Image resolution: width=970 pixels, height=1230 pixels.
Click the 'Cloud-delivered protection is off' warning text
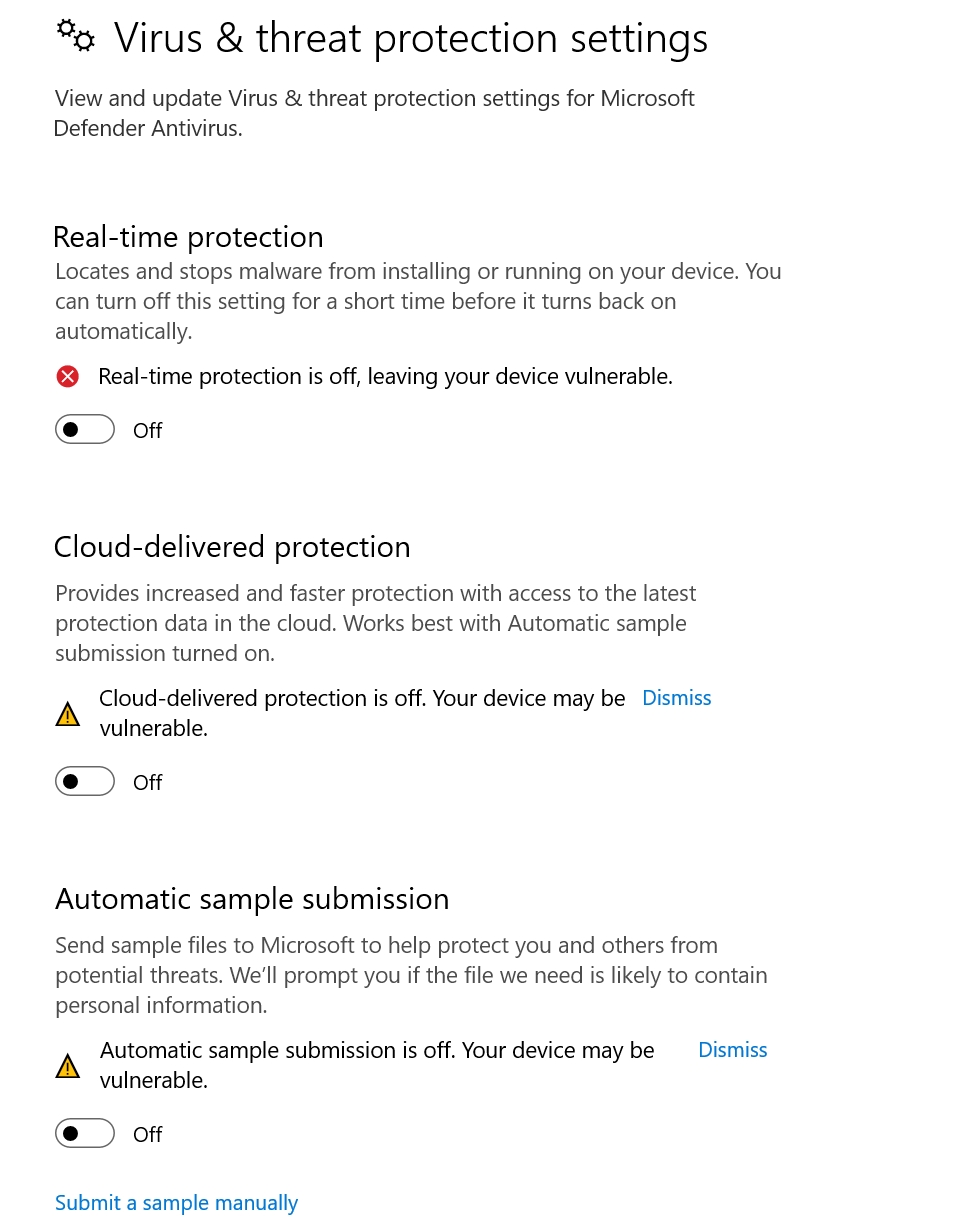click(x=362, y=698)
